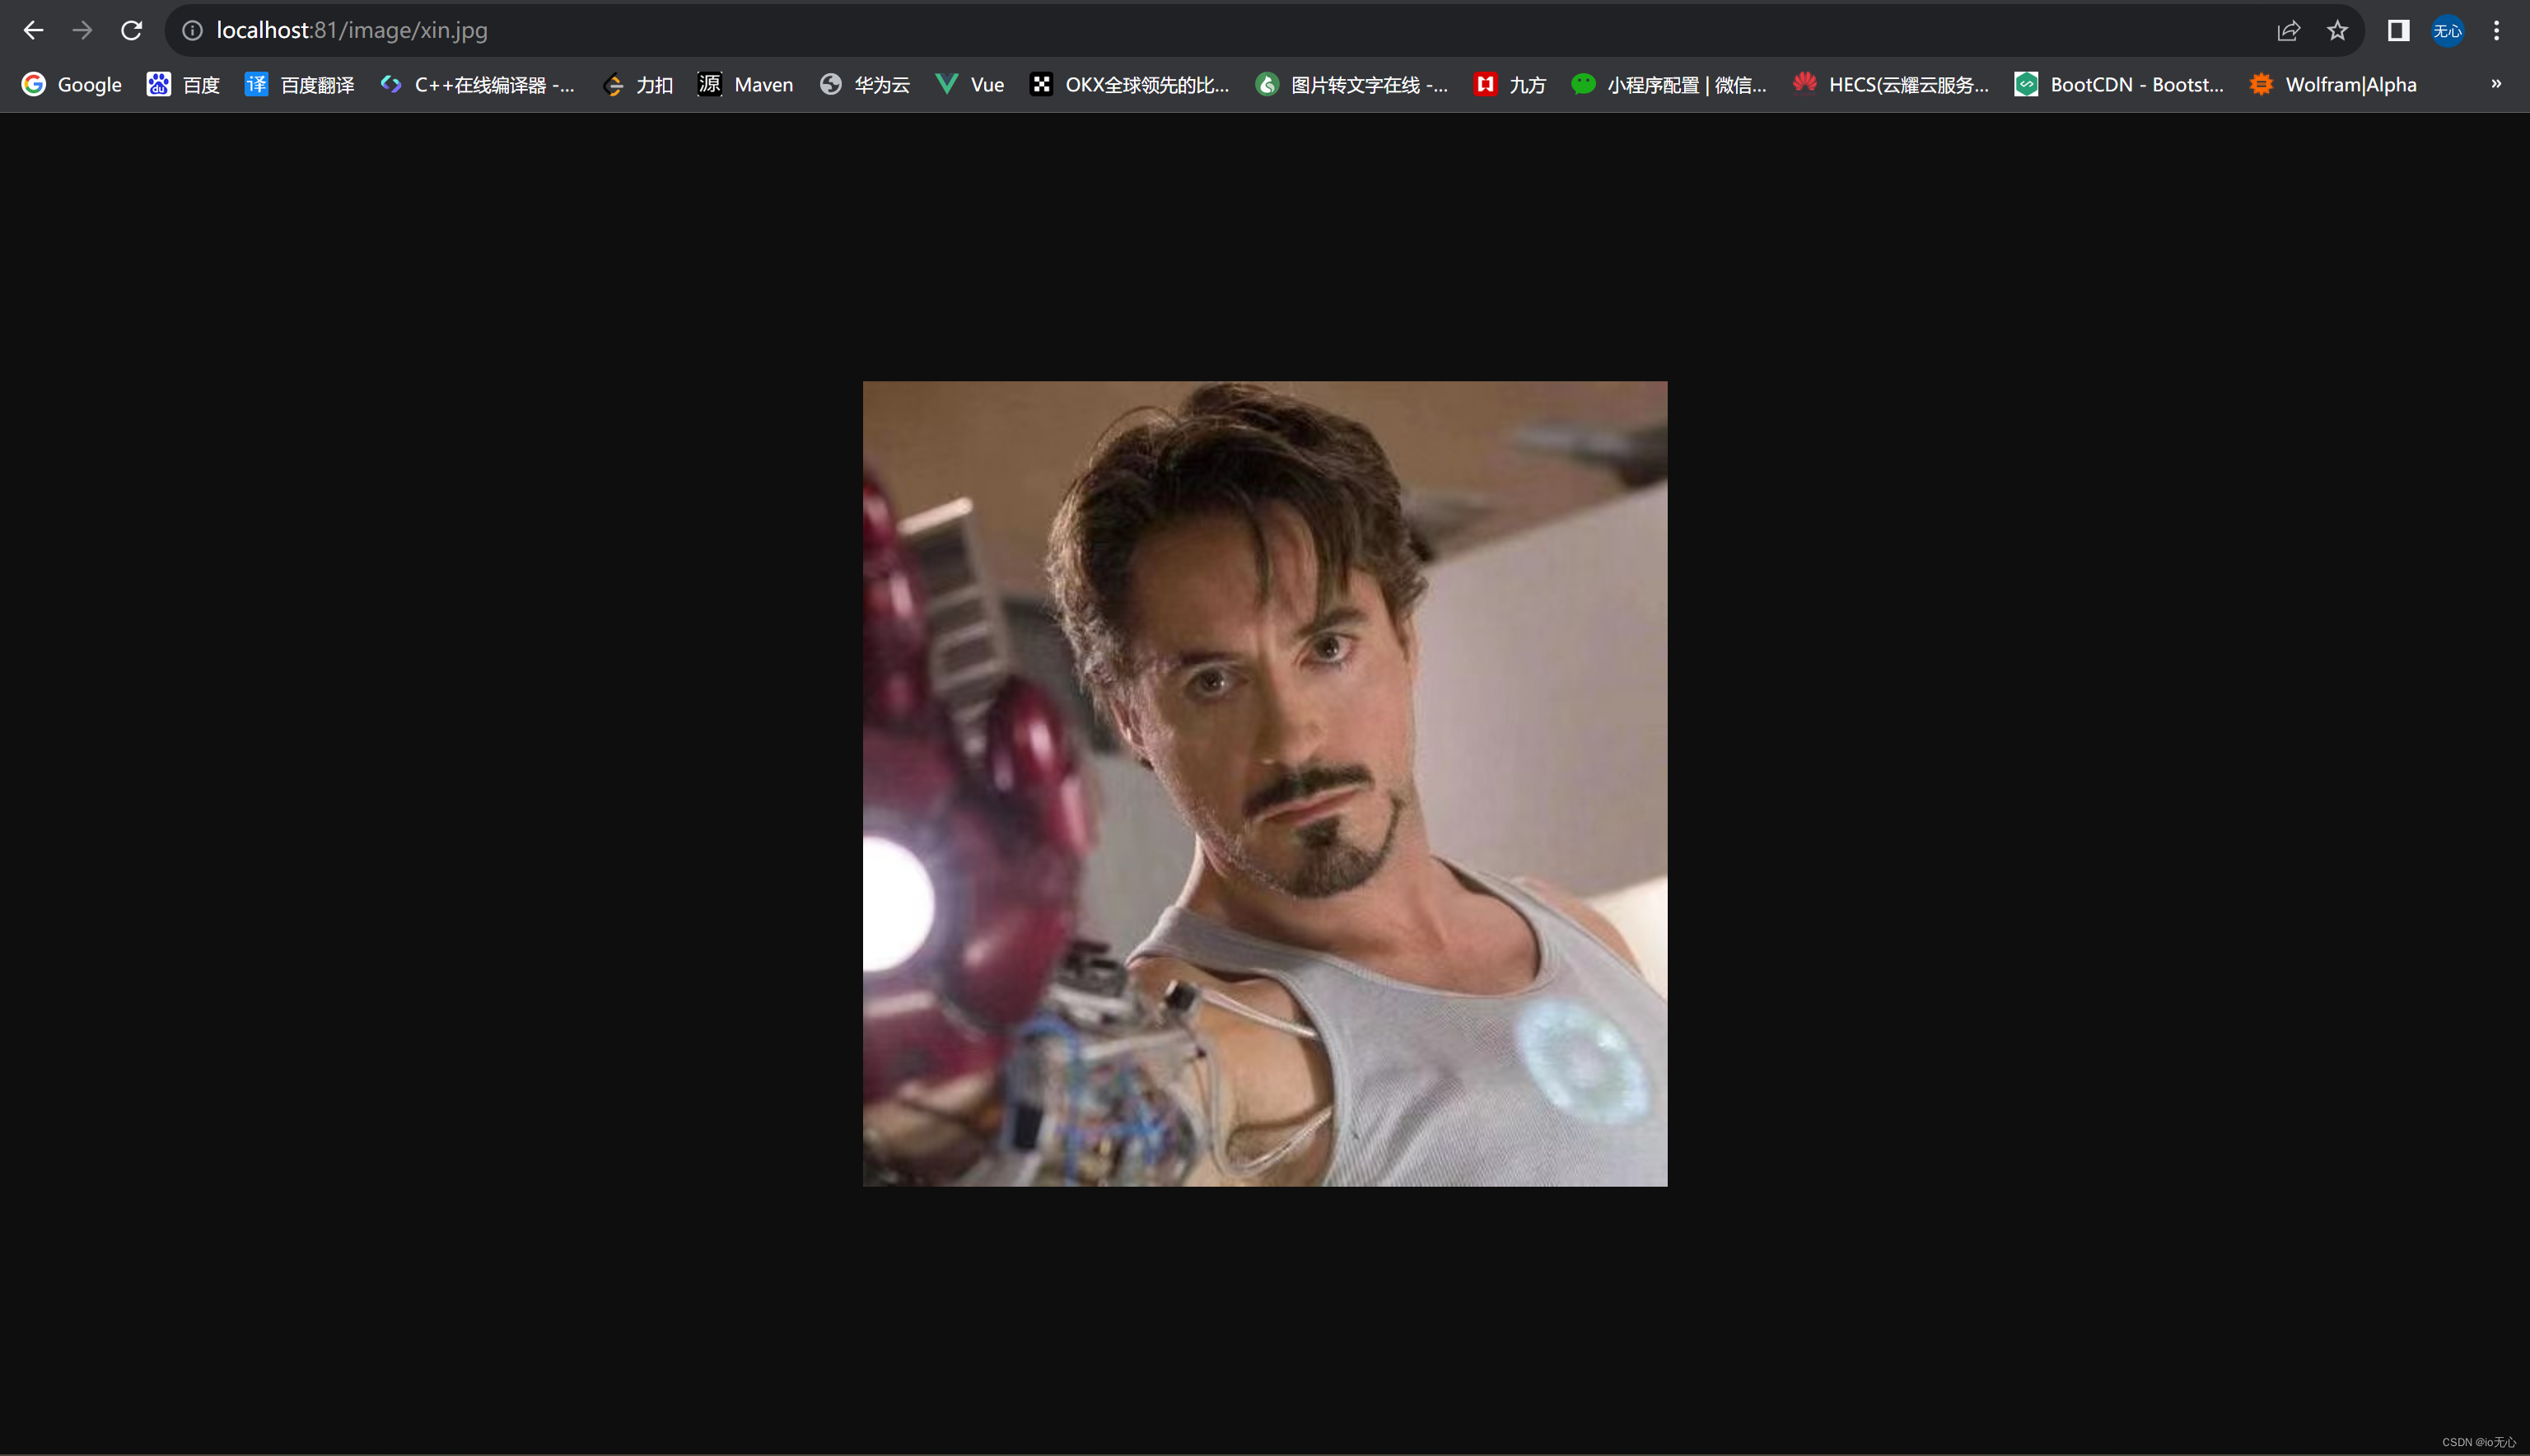The image size is (2530, 1456).
Task: Open the Google bookmark
Action: point(72,85)
